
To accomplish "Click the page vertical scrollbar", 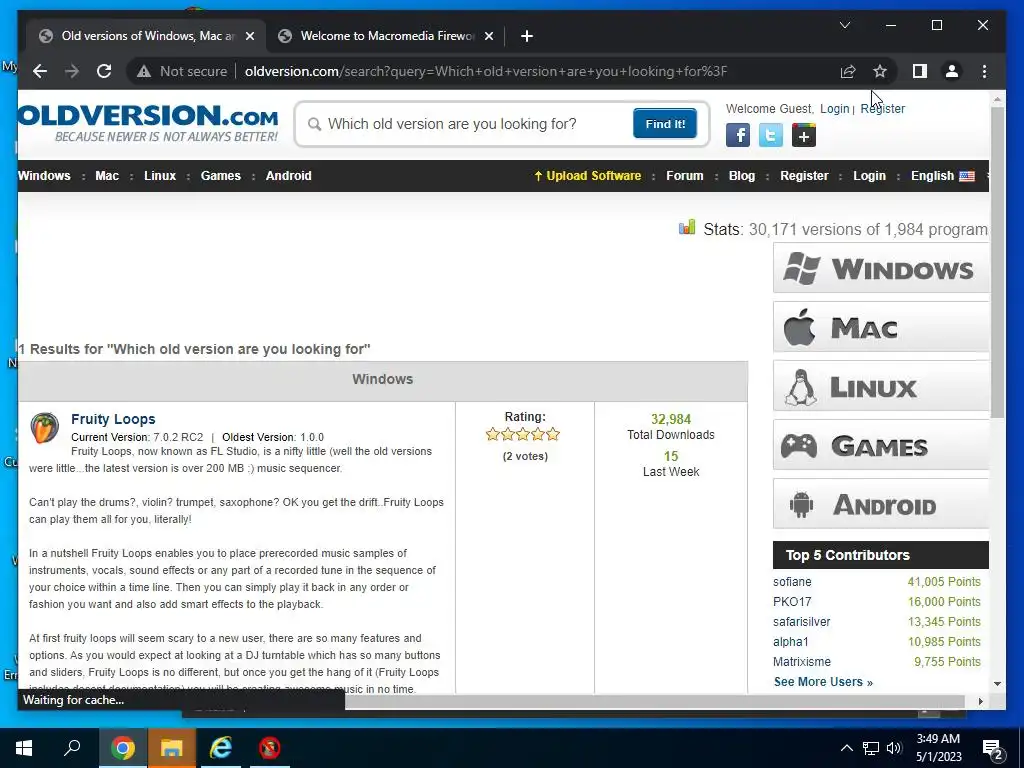I will tap(997, 261).
